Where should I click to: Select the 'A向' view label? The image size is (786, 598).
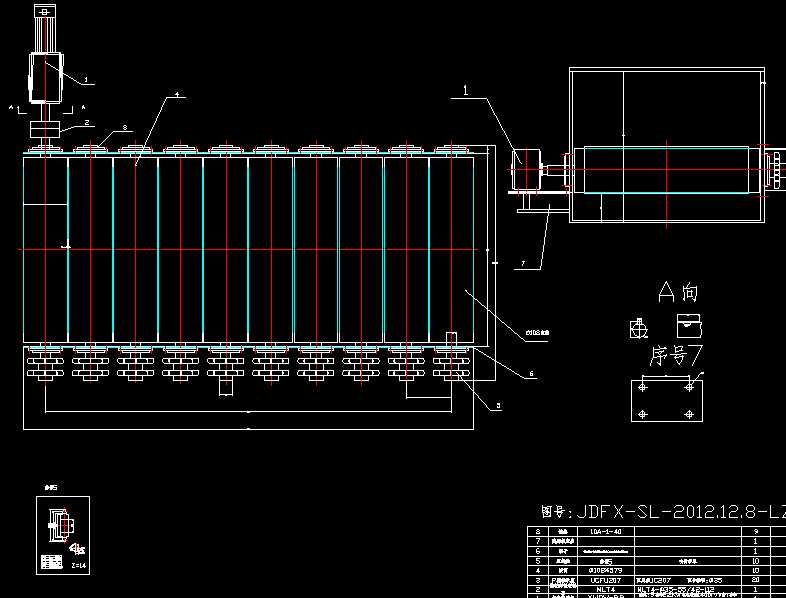(x=678, y=292)
